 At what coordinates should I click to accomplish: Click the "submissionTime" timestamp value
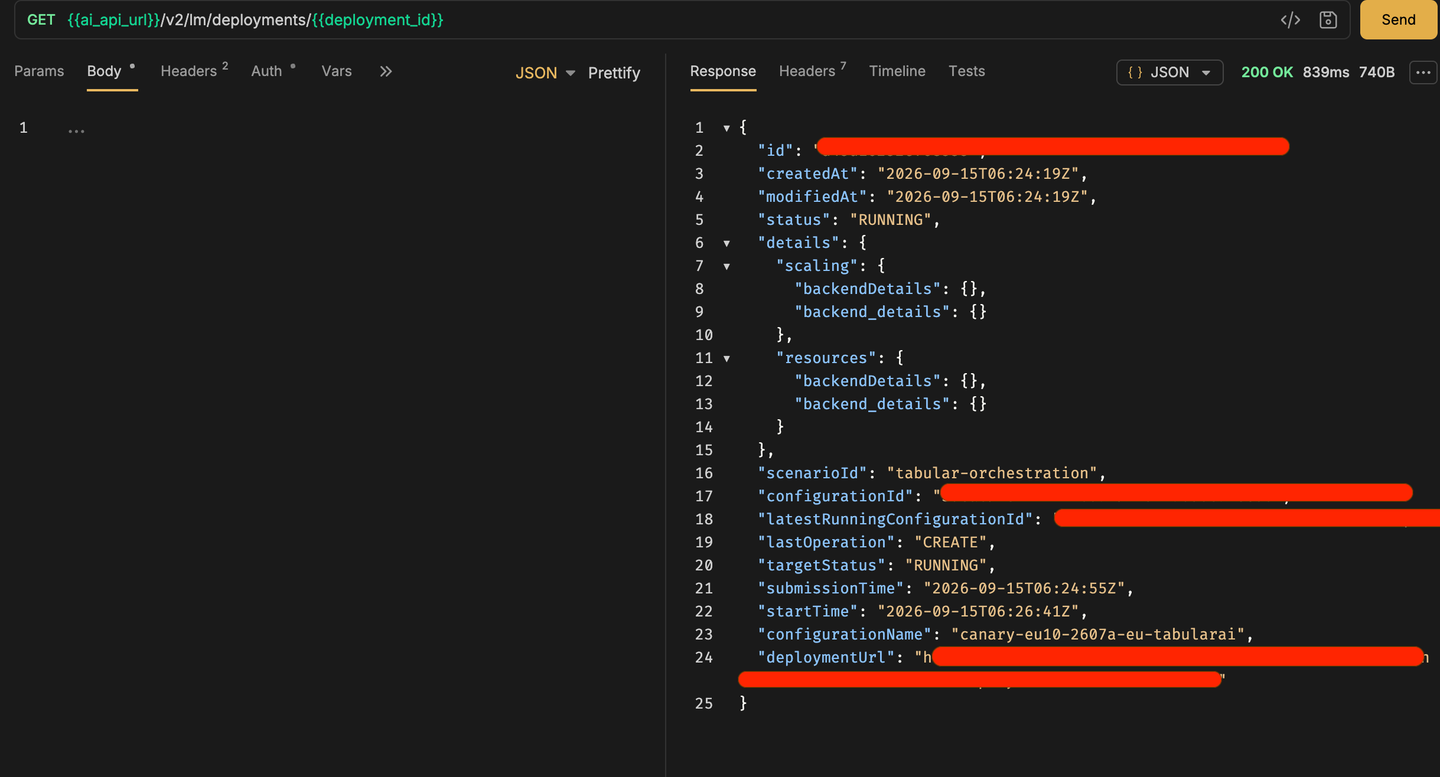[x=1024, y=588]
